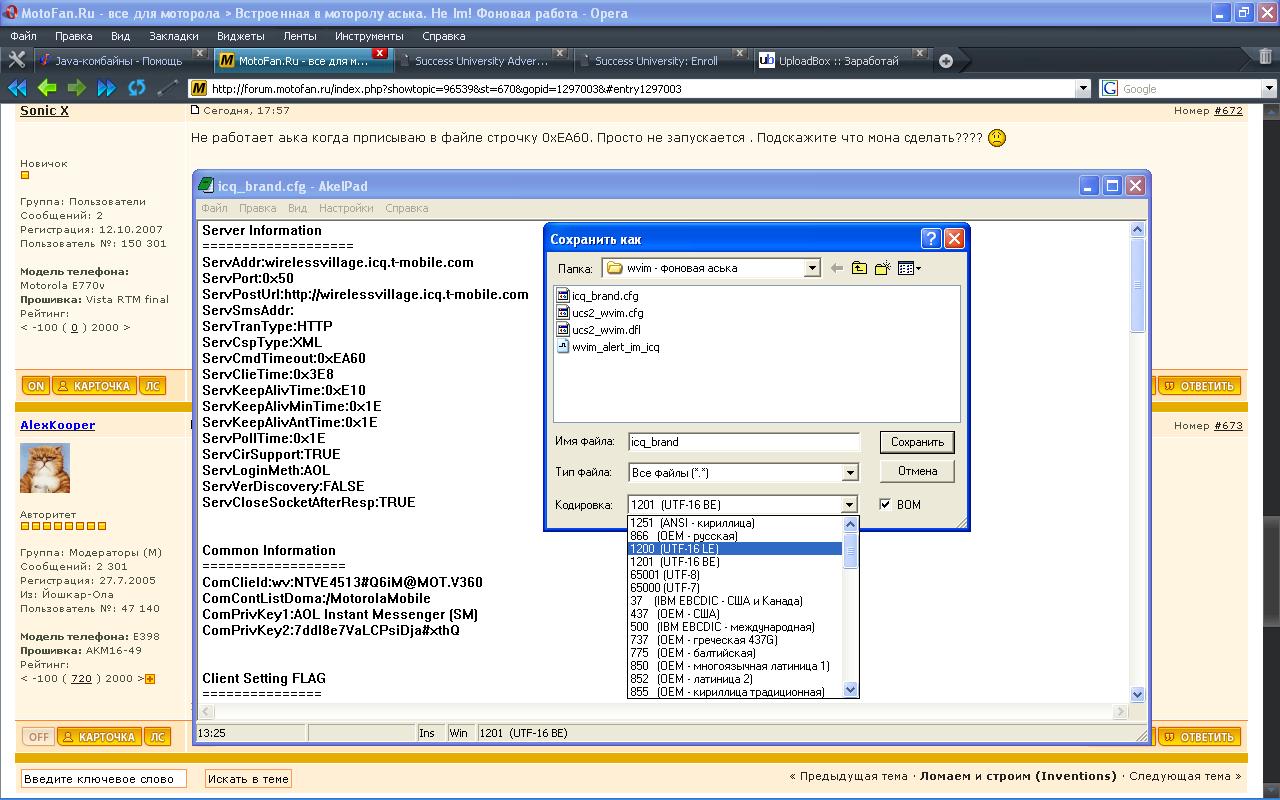Open post number #672 link

coord(1228,111)
